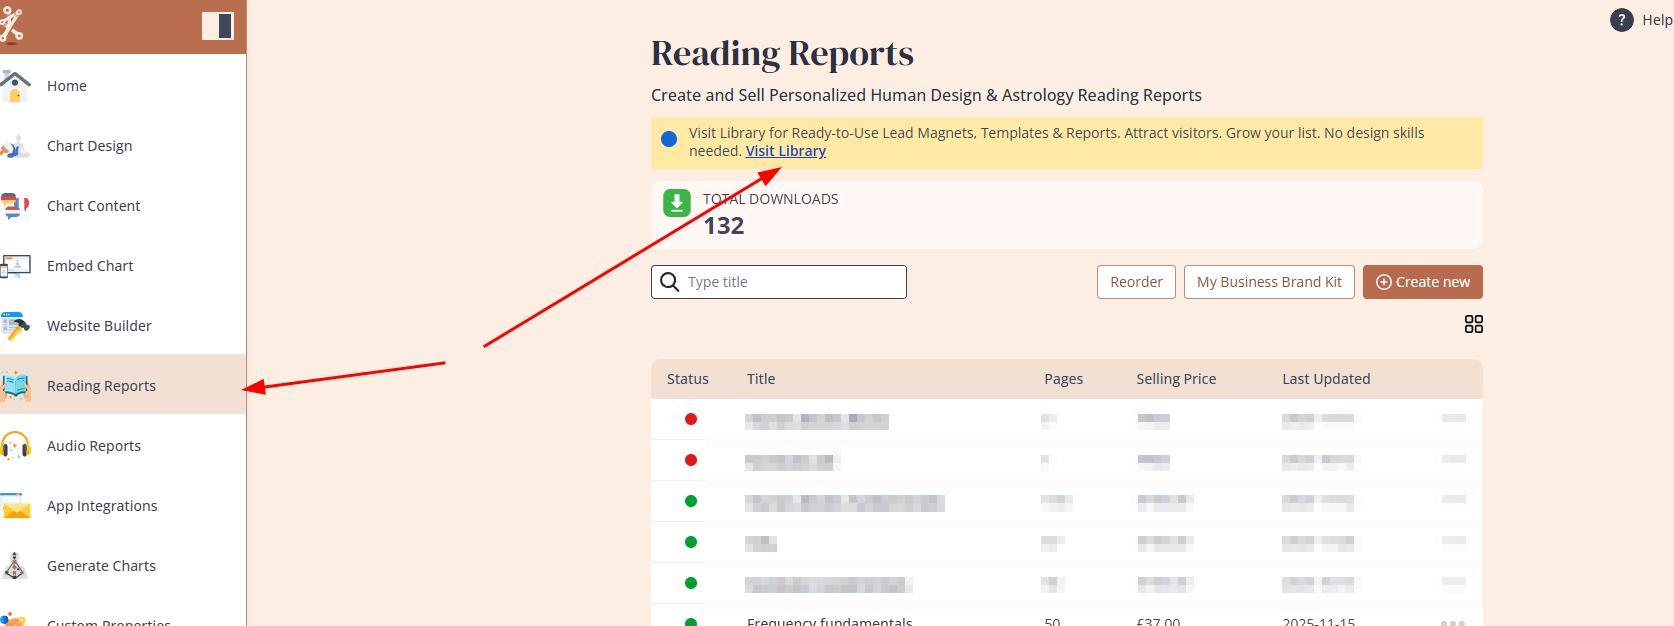Open the Frequency fundamentals row options menu
Image resolution: width=1674 pixels, height=626 pixels.
coord(1452,621)
